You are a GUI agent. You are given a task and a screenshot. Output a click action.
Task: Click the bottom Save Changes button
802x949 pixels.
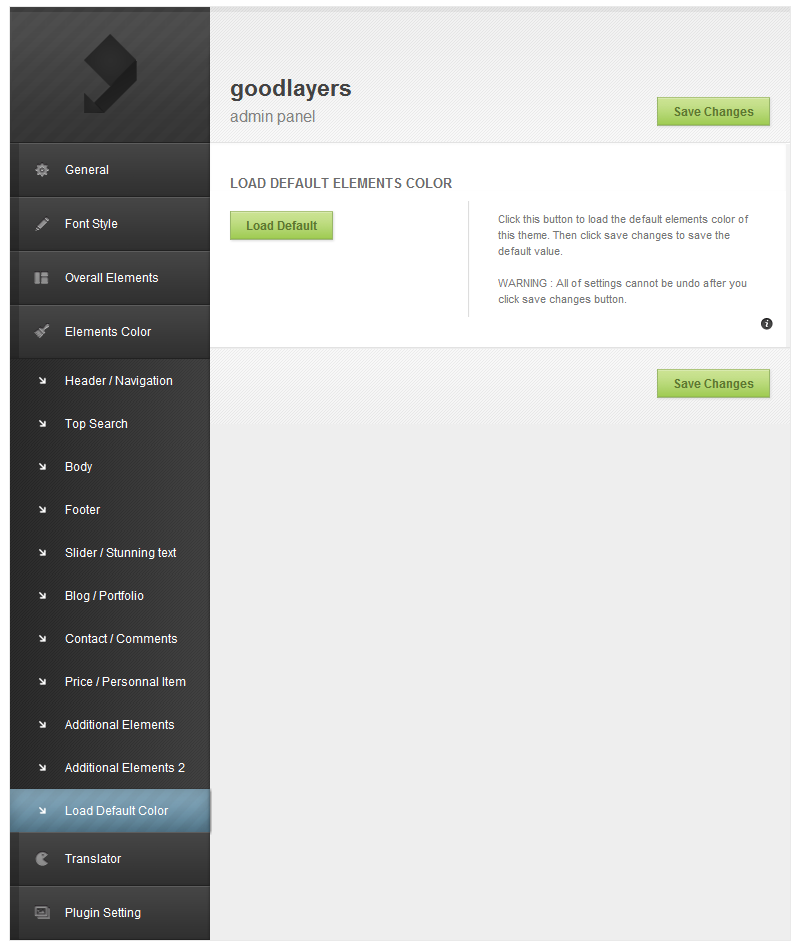[x=714, y=384]
